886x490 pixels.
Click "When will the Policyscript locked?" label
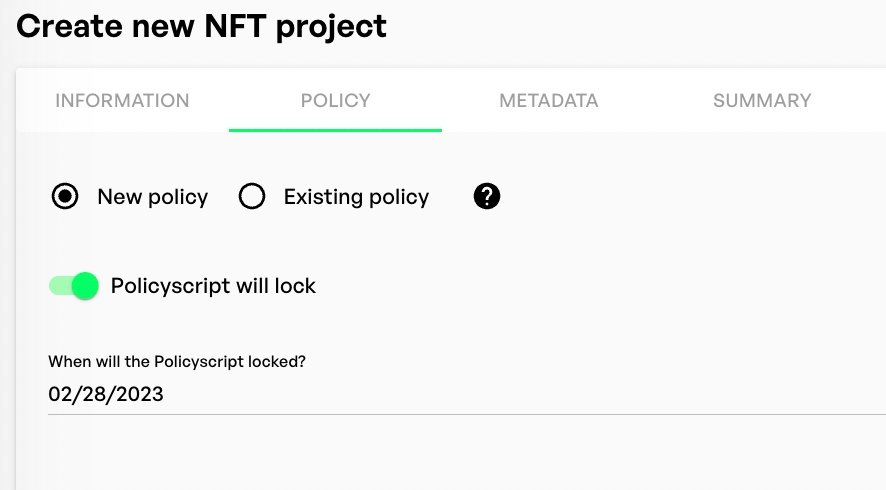177,361
